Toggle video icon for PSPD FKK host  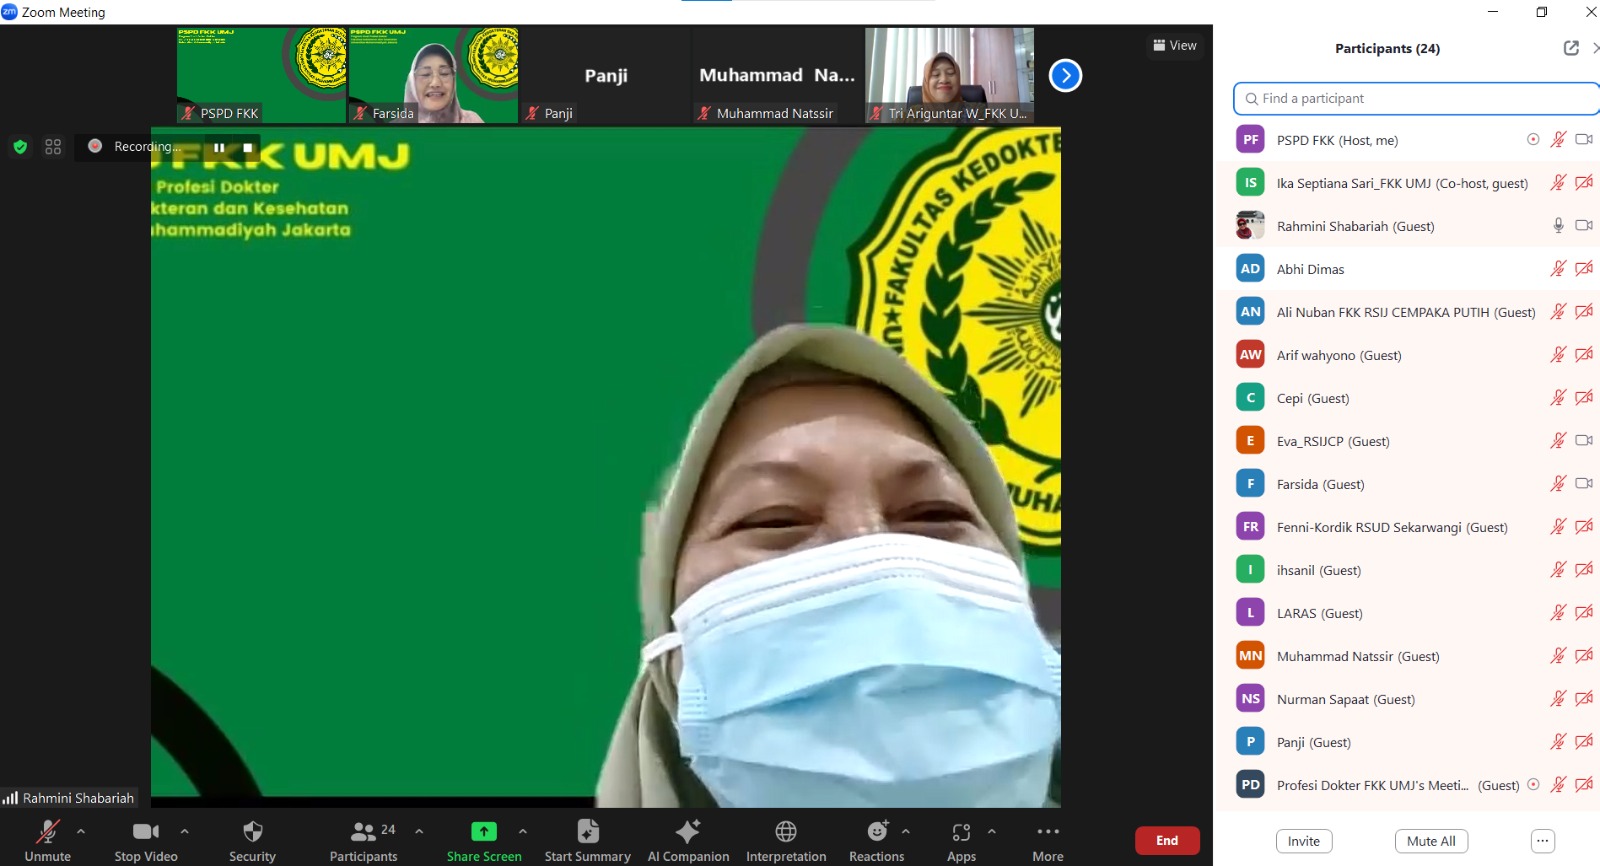(x=1584, y=140)
